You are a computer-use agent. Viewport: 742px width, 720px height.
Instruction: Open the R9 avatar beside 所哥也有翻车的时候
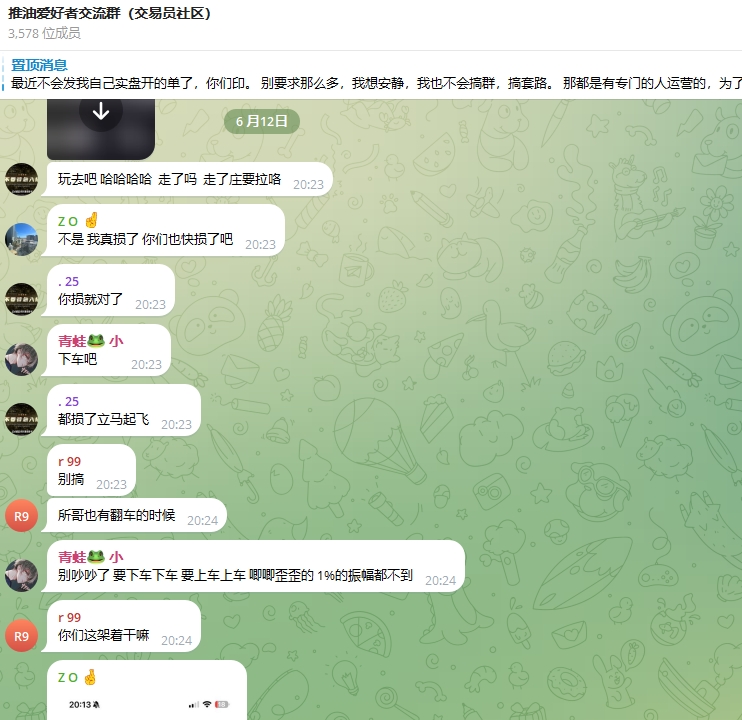coord(21,516)
